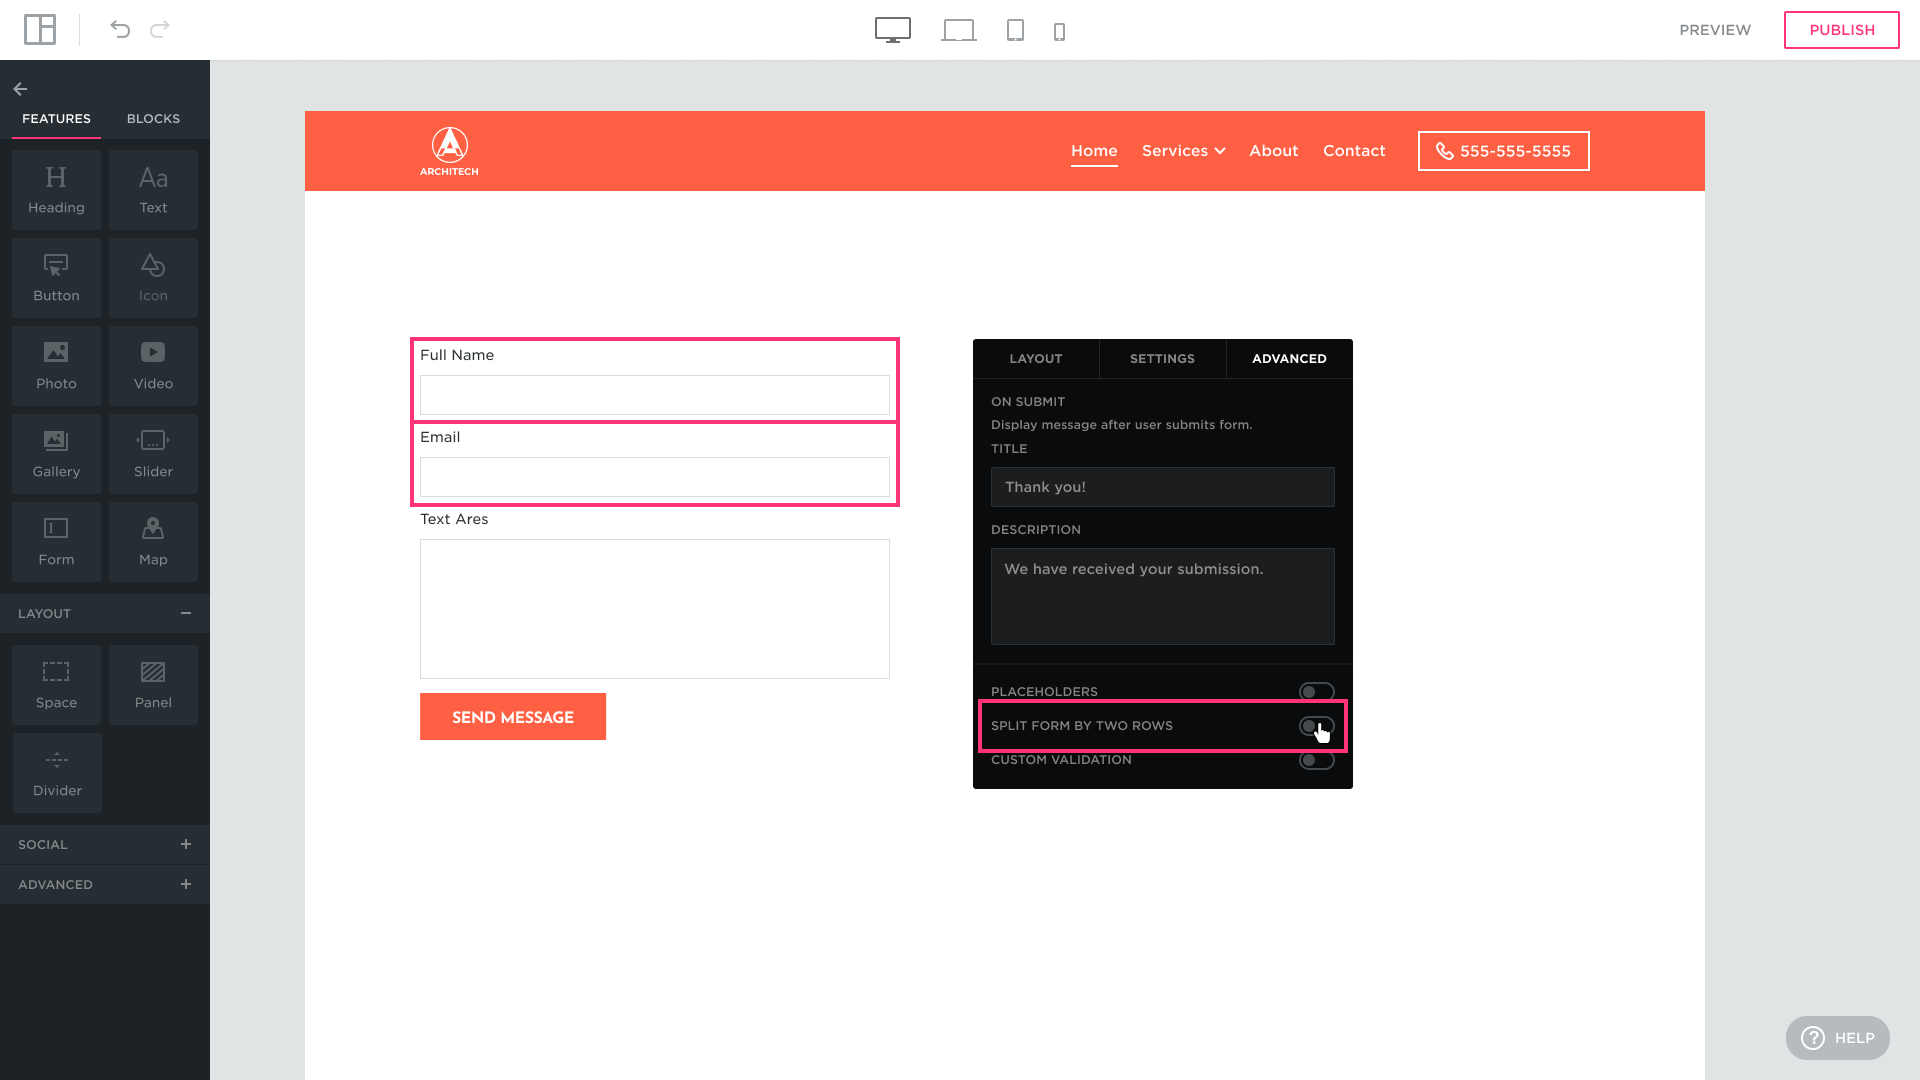Image resolution: width=1920 pixels, height=1080 pixels.
Task: Select the Slider feature tile
Action: tap(153, 453)
